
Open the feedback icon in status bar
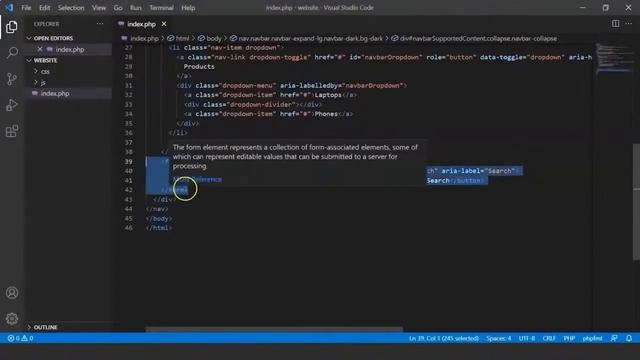[614, 338]
